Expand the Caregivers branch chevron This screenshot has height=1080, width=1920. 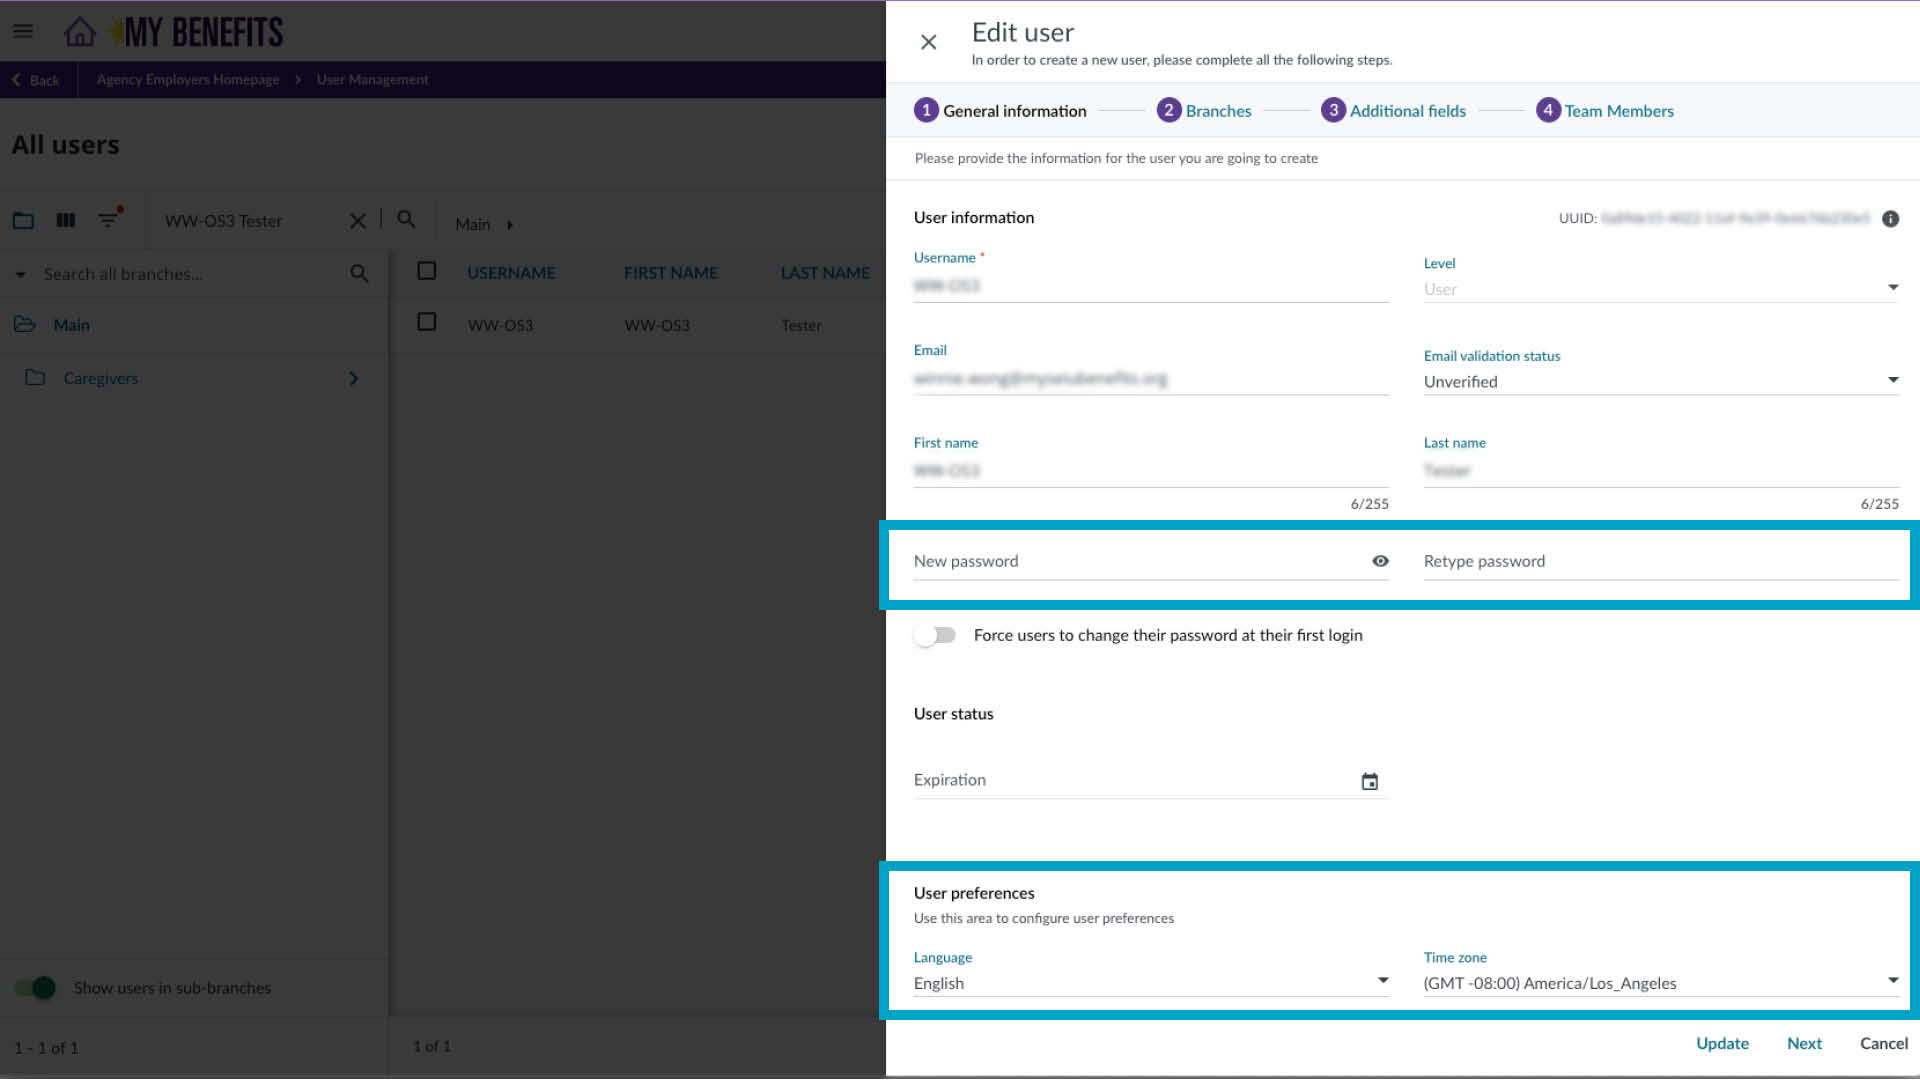(x=353, y=378)
